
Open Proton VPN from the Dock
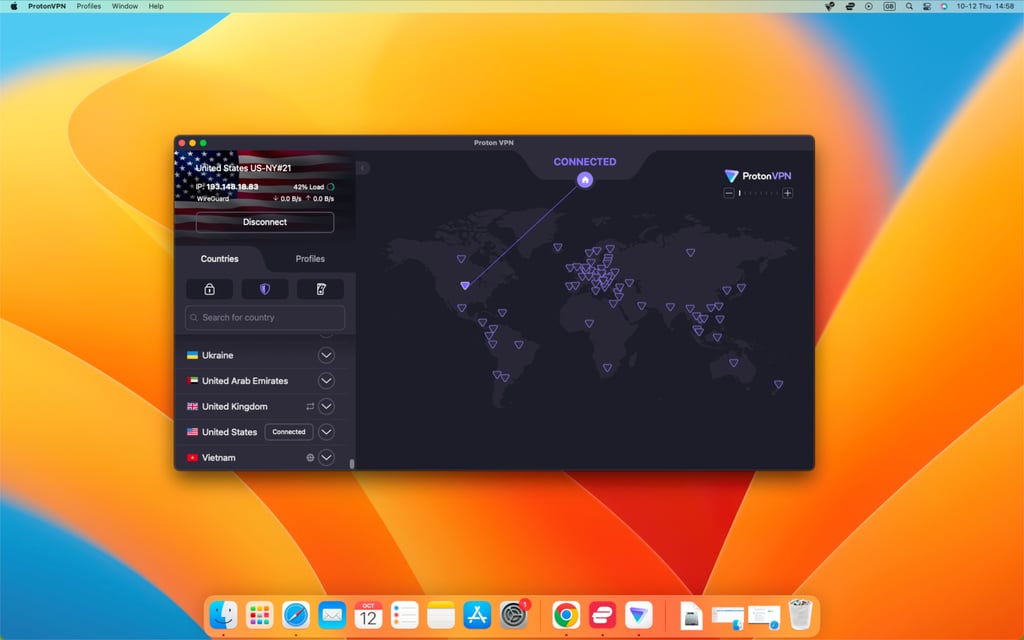tap(639, 615)
